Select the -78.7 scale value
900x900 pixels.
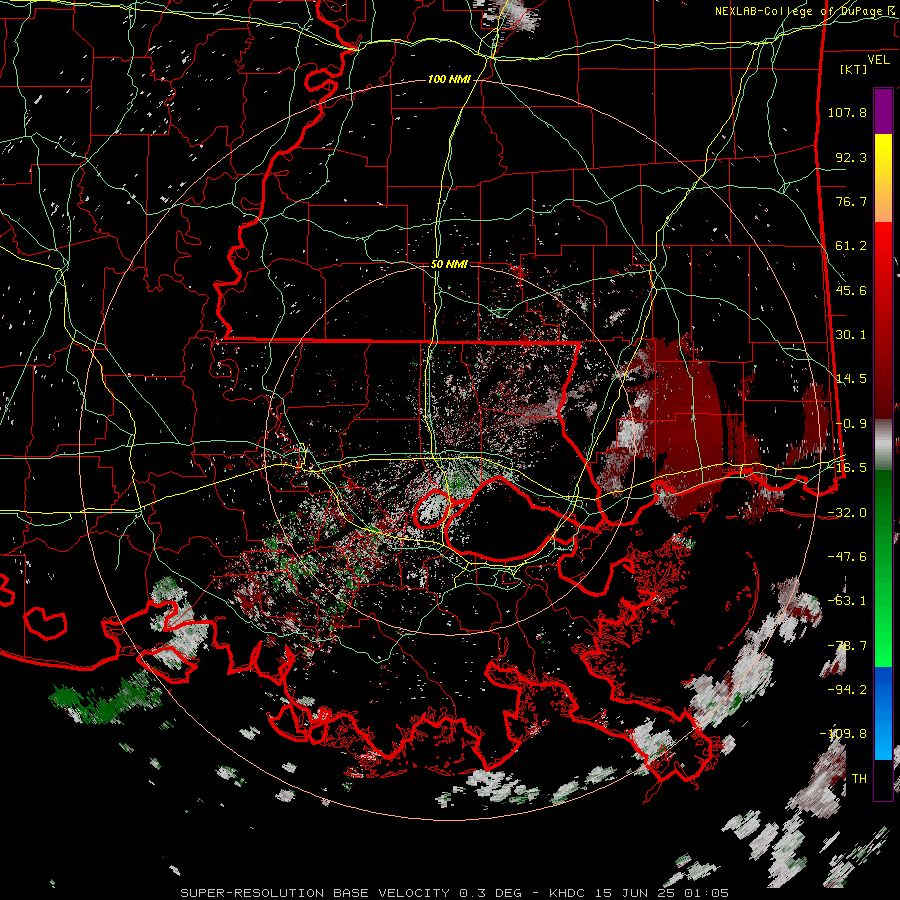tap(847, 646)
